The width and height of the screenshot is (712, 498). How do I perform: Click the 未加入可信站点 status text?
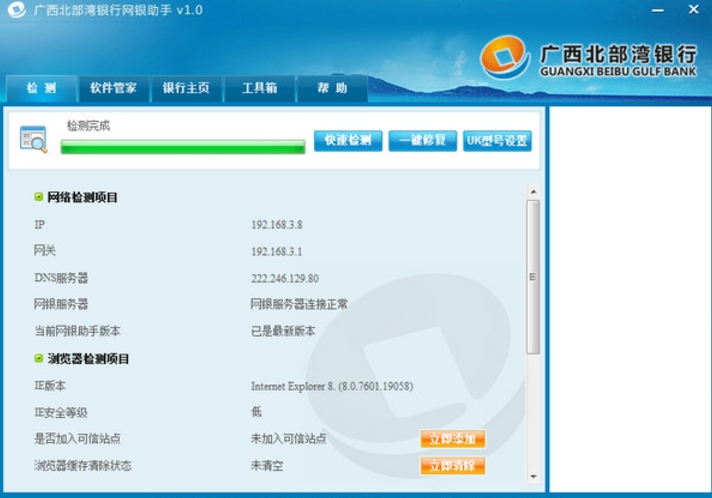(288, 439)
